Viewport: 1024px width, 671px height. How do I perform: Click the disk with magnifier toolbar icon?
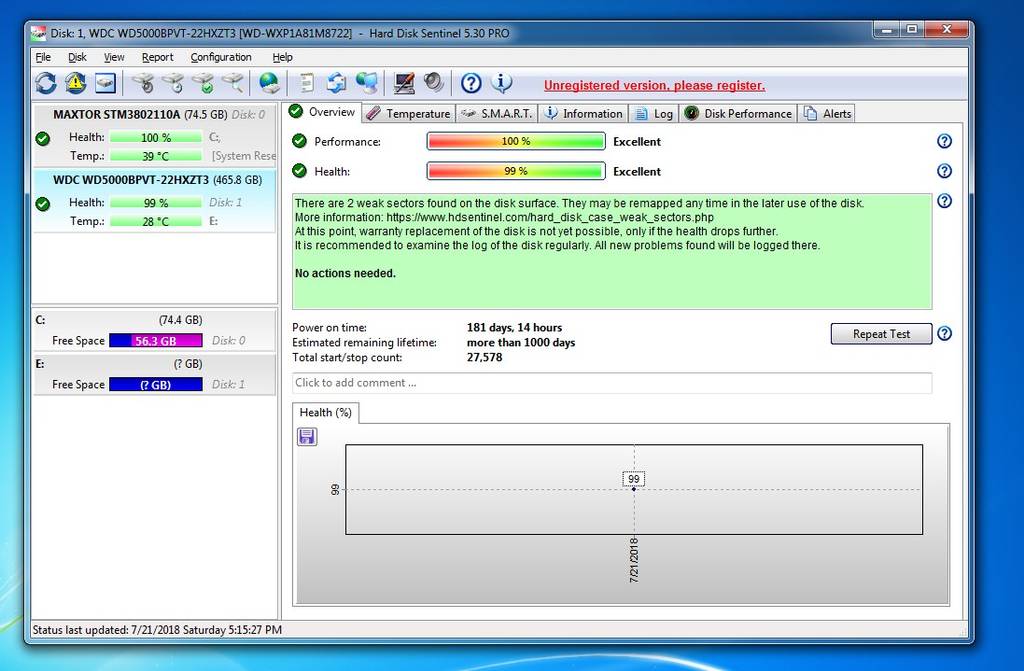[x=233, y=83]
